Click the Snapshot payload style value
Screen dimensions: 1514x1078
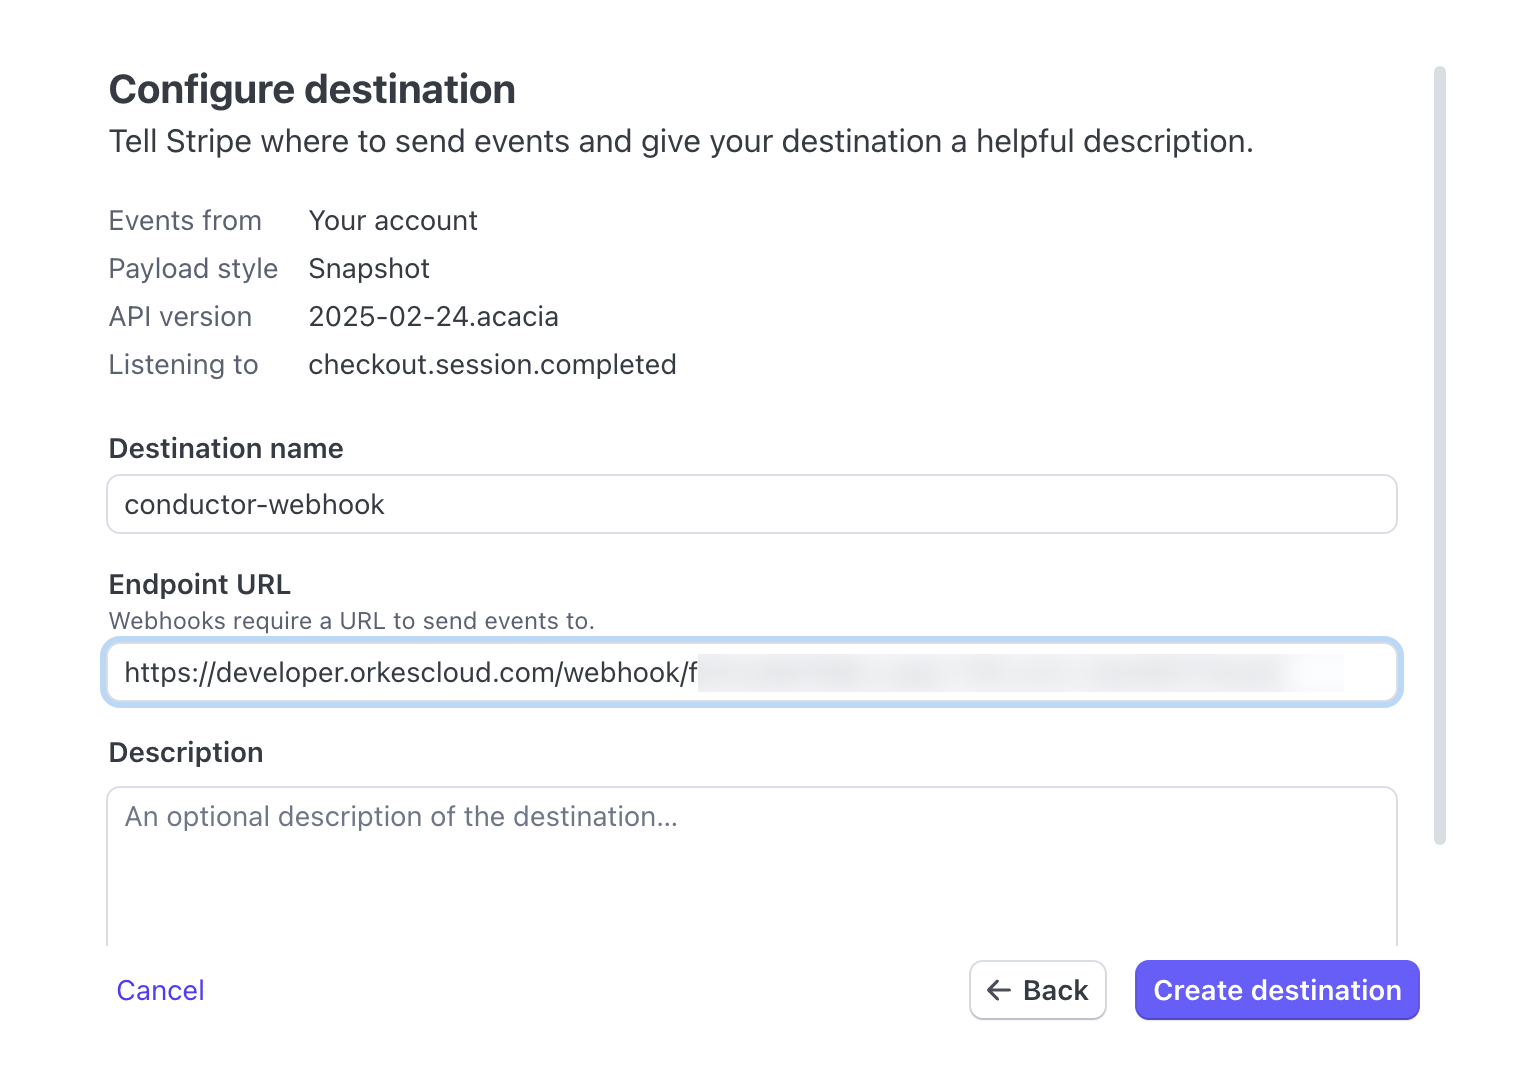point(368,268)
